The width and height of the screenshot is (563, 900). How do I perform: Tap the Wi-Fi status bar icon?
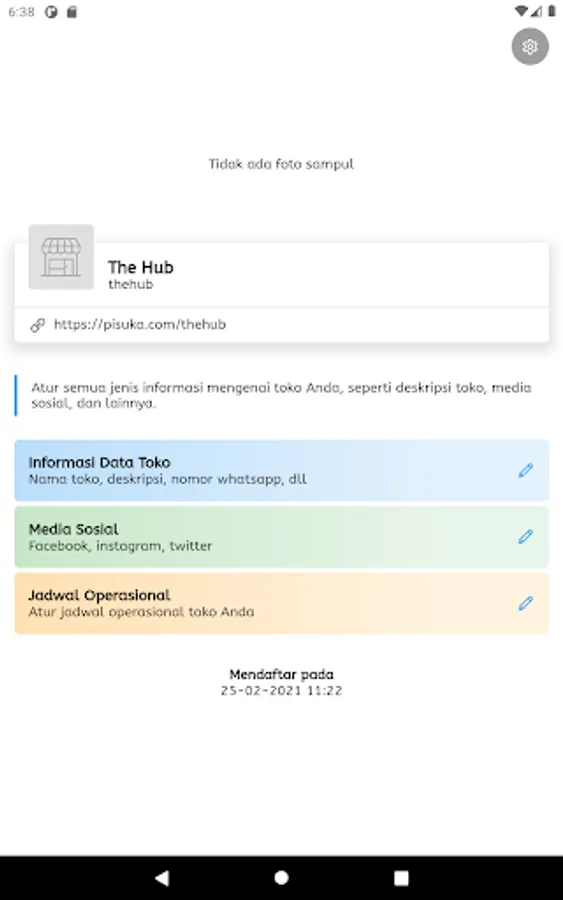[521, 11]
